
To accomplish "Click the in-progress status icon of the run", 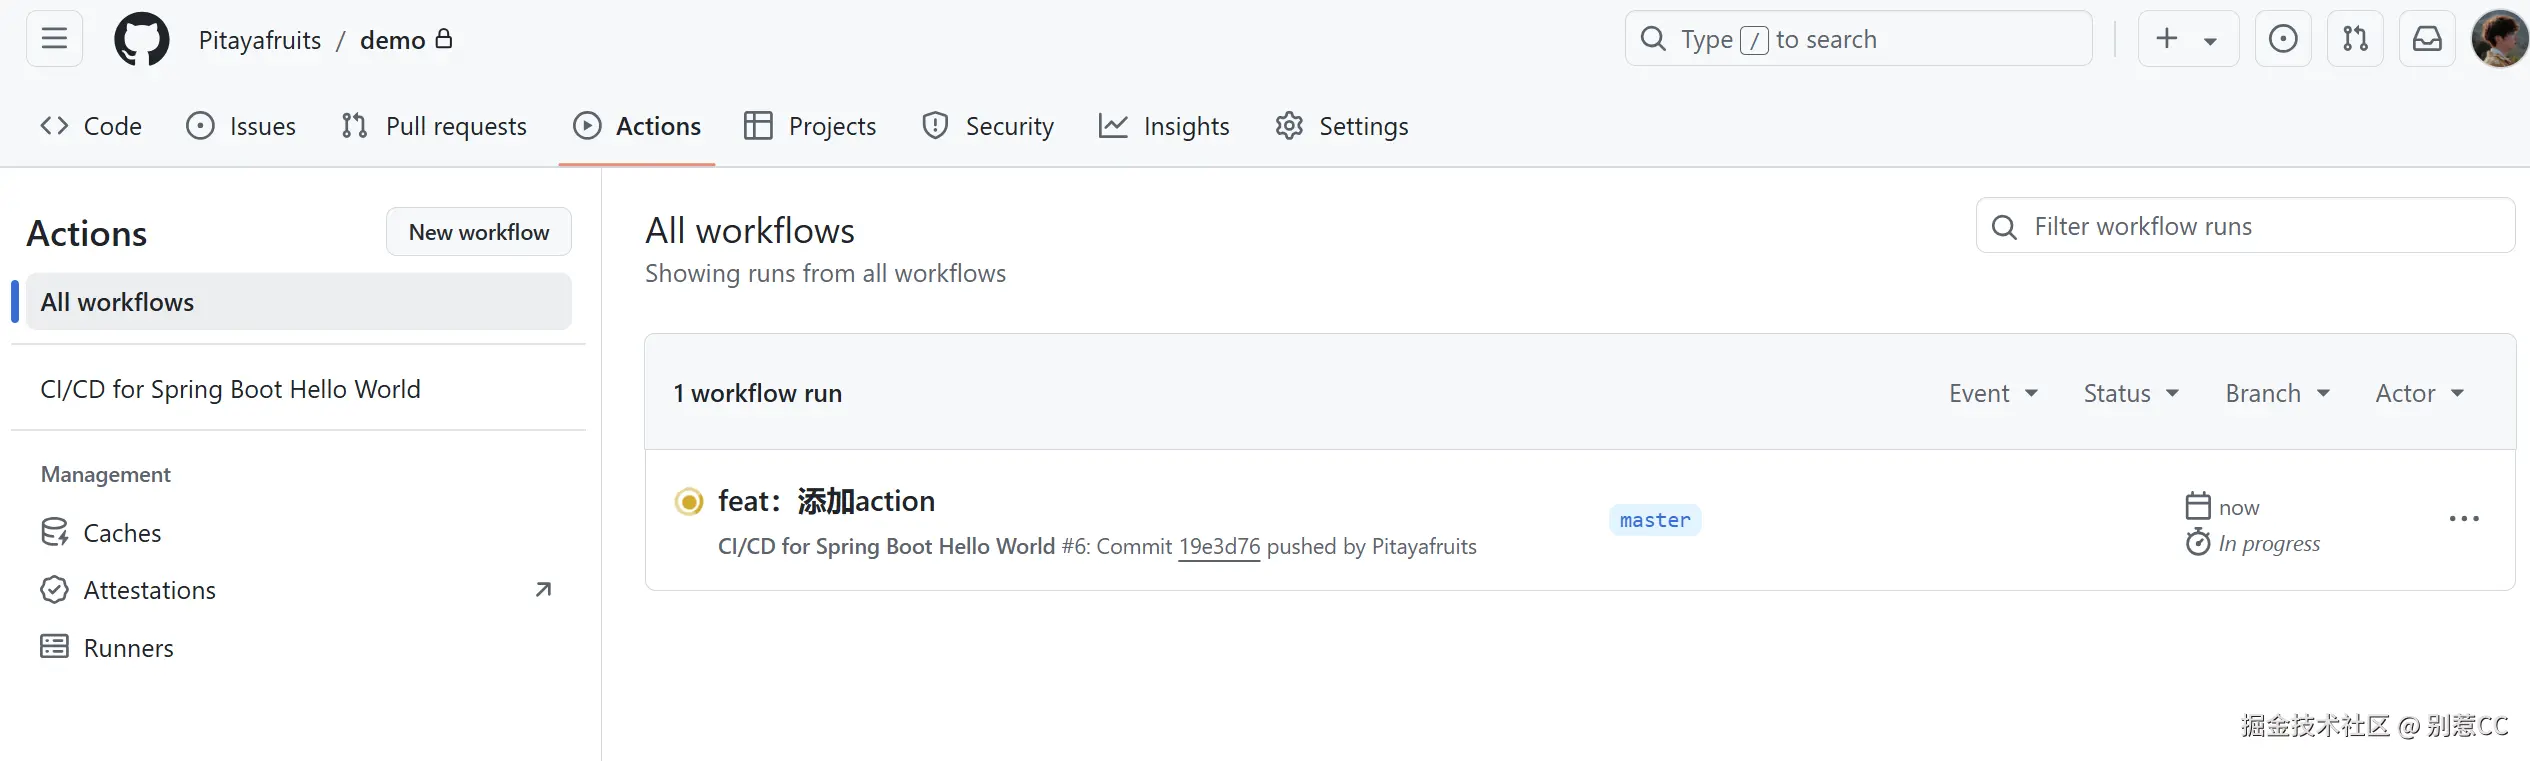I will click(689, 501).
